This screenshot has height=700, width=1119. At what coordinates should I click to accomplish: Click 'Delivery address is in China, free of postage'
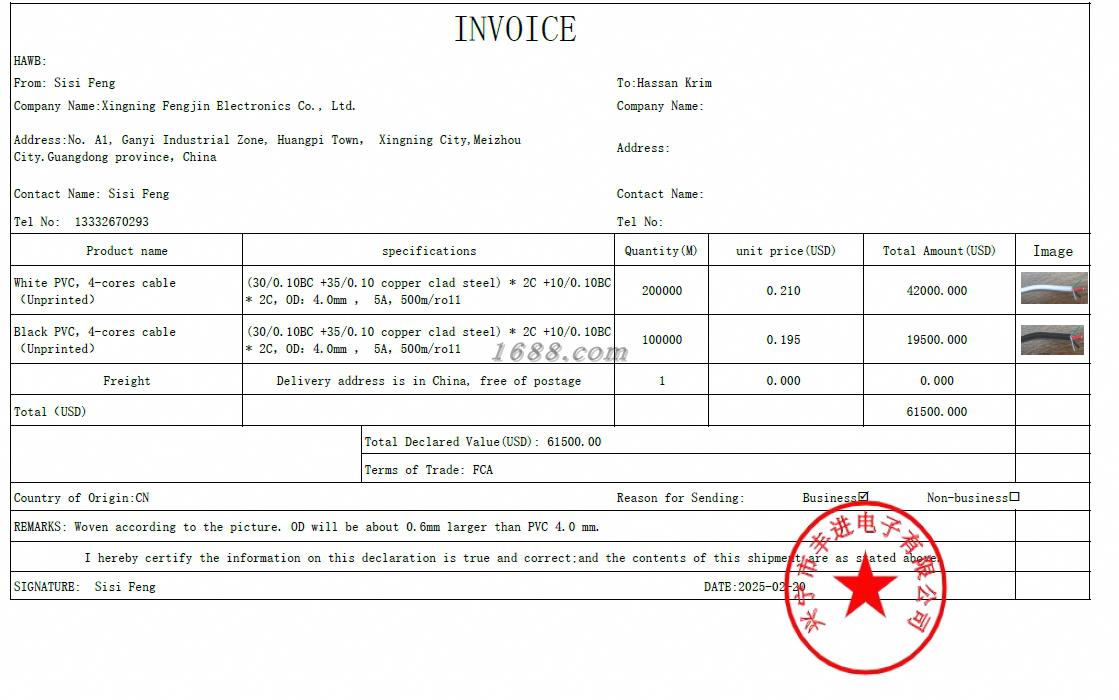click(x=429, y=381)
